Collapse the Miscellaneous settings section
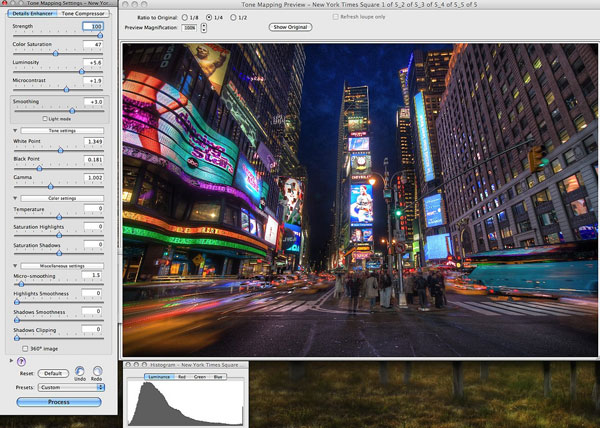600x428 pixels. (14, 265)
